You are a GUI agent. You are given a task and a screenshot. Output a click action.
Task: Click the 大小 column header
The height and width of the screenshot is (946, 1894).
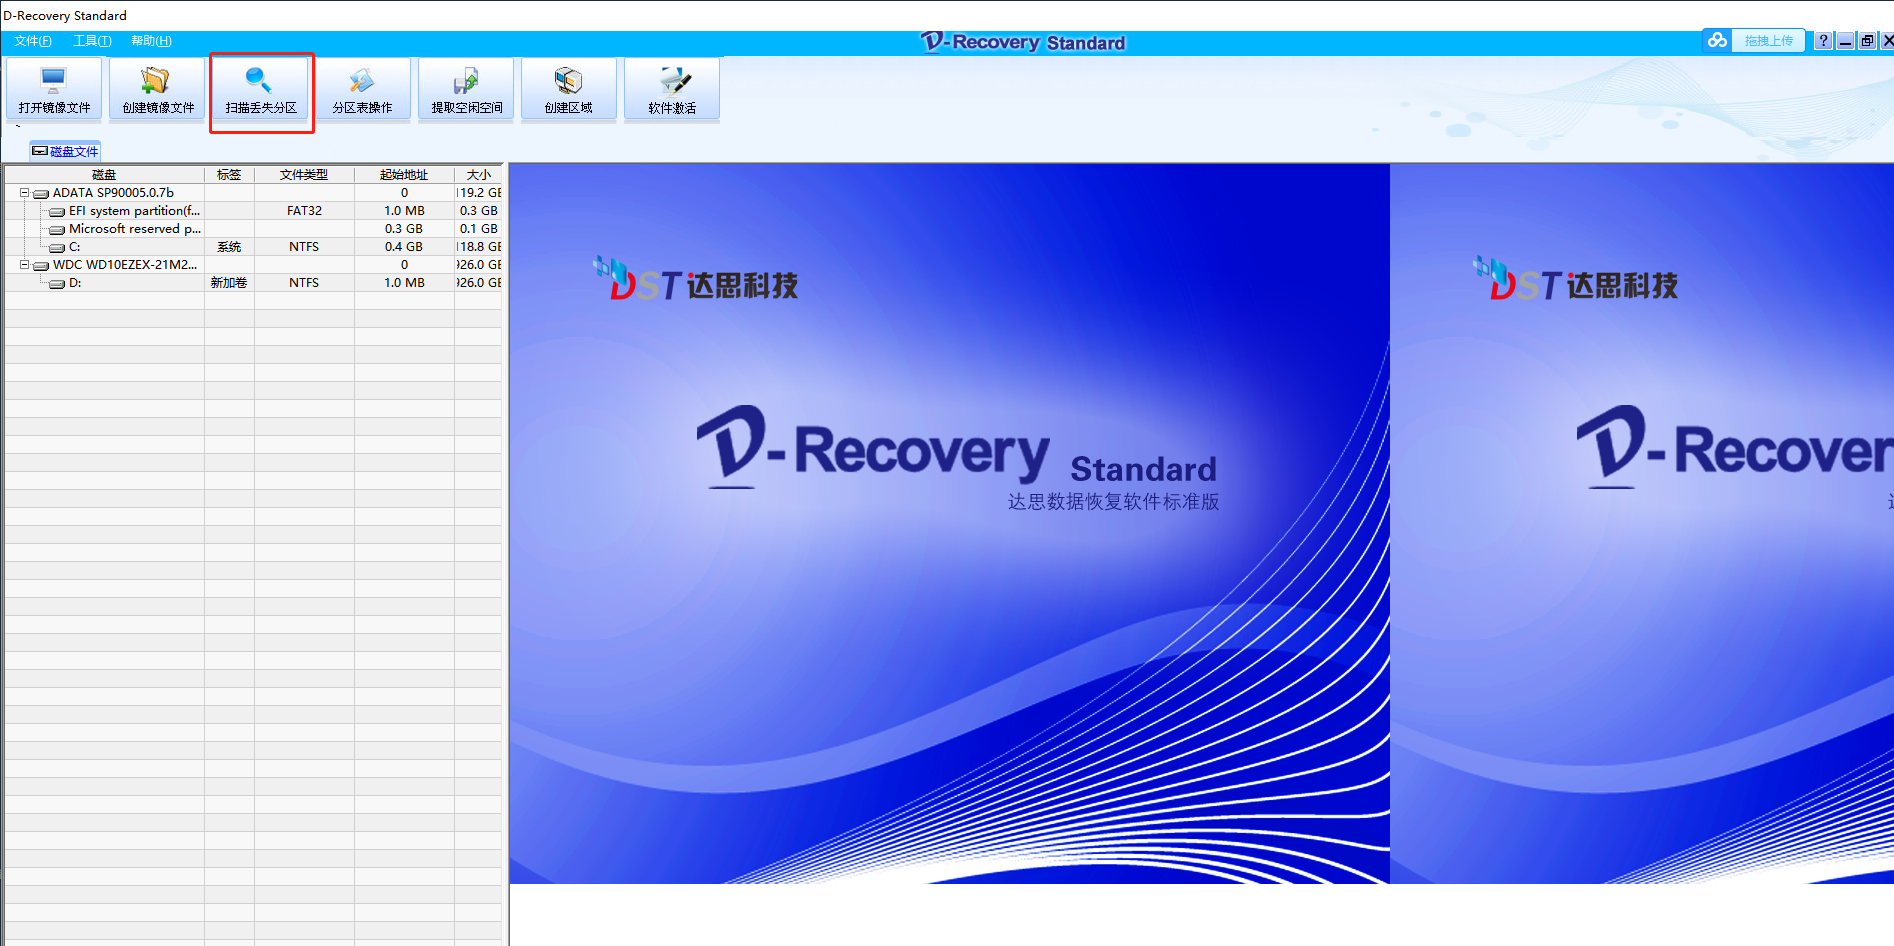(479, 175)
